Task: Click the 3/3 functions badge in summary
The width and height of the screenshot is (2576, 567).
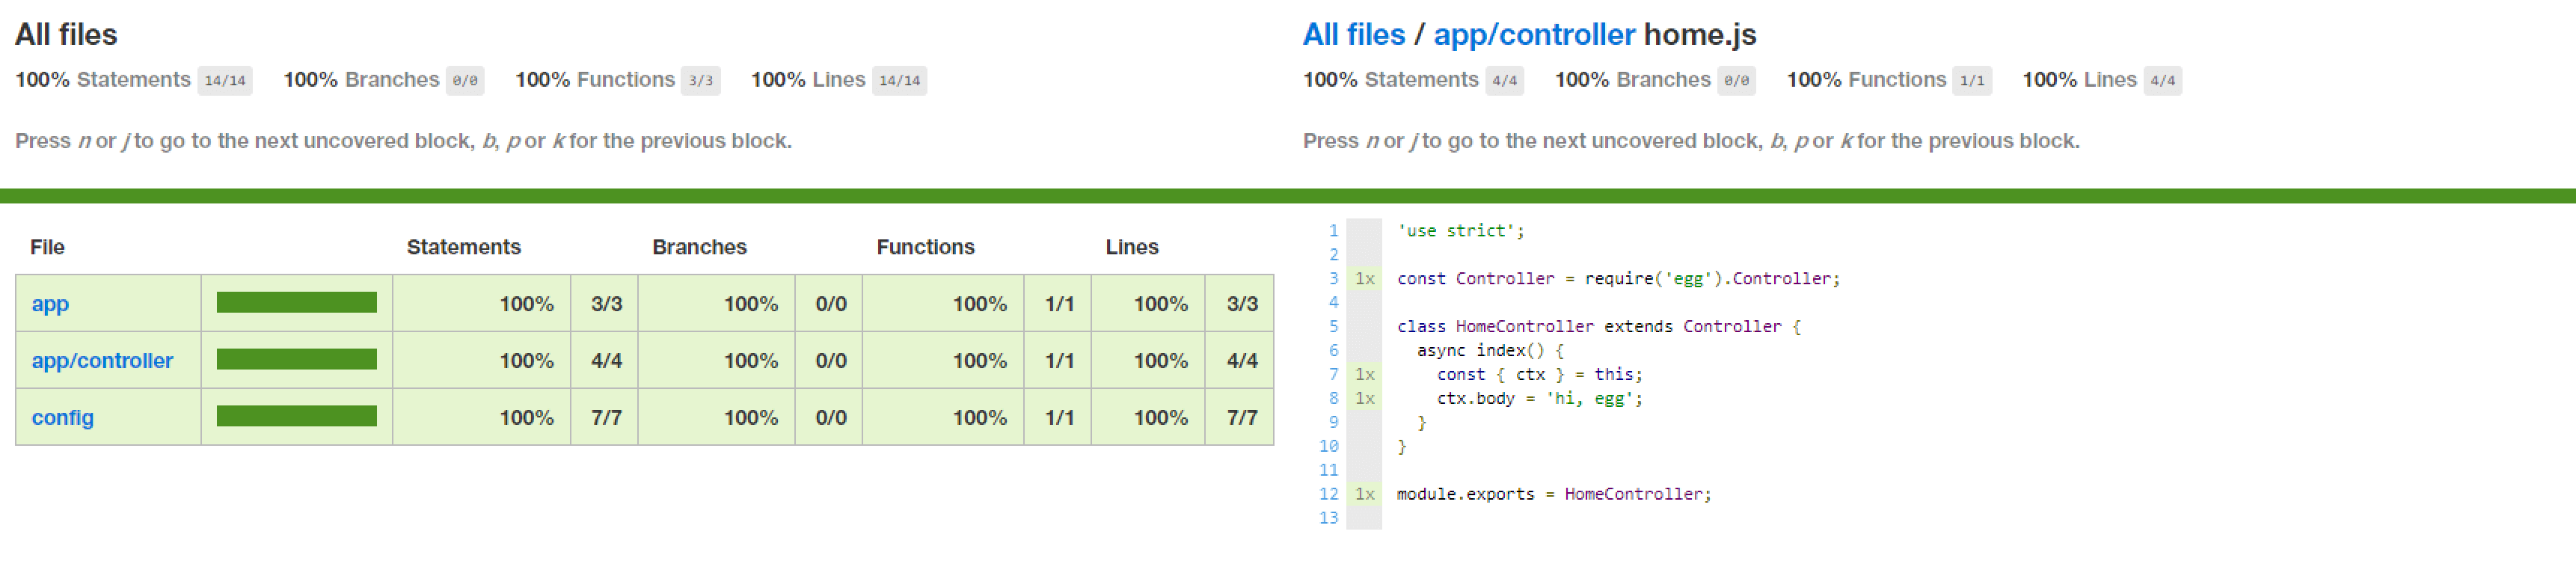Action: [701, 81]
